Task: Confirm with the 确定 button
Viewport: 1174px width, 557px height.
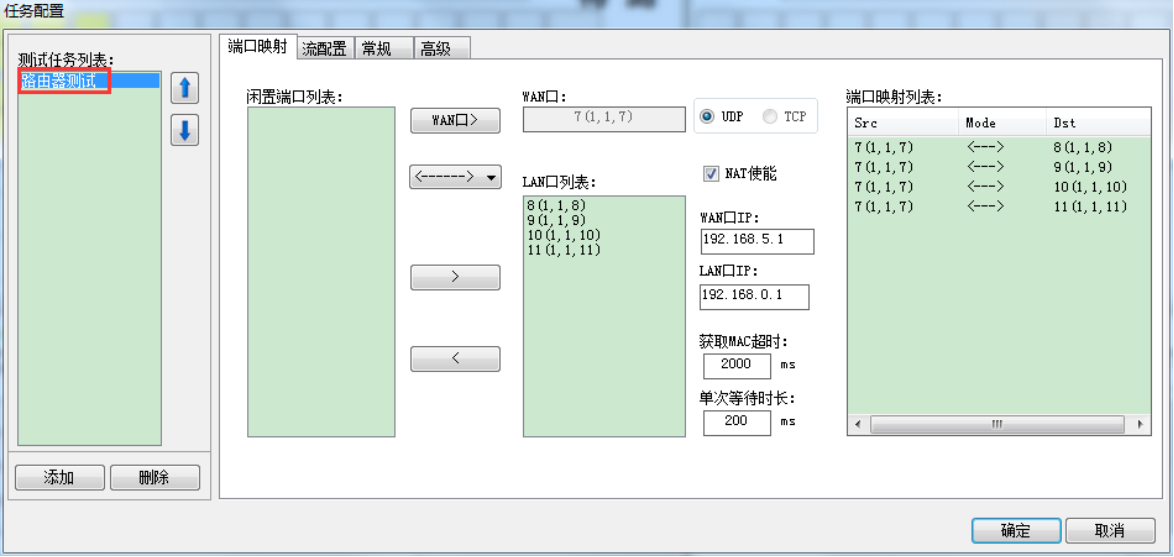Action: [x=1015, y=530]
